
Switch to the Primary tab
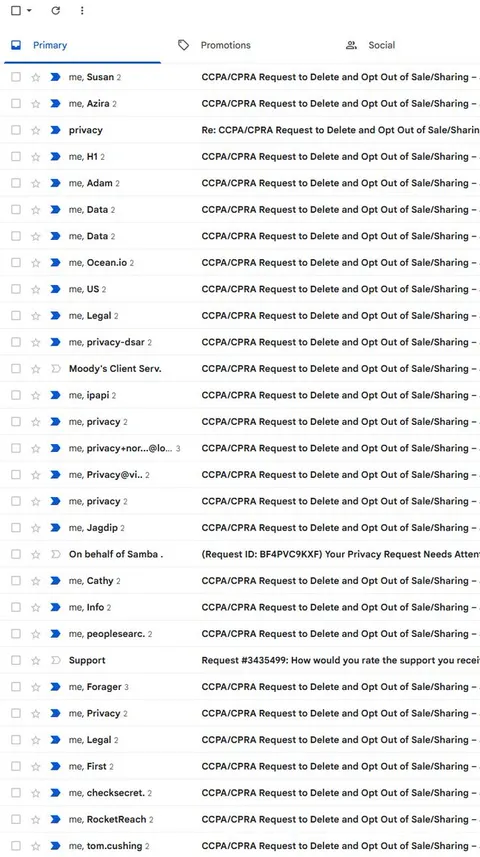point(82,45)
